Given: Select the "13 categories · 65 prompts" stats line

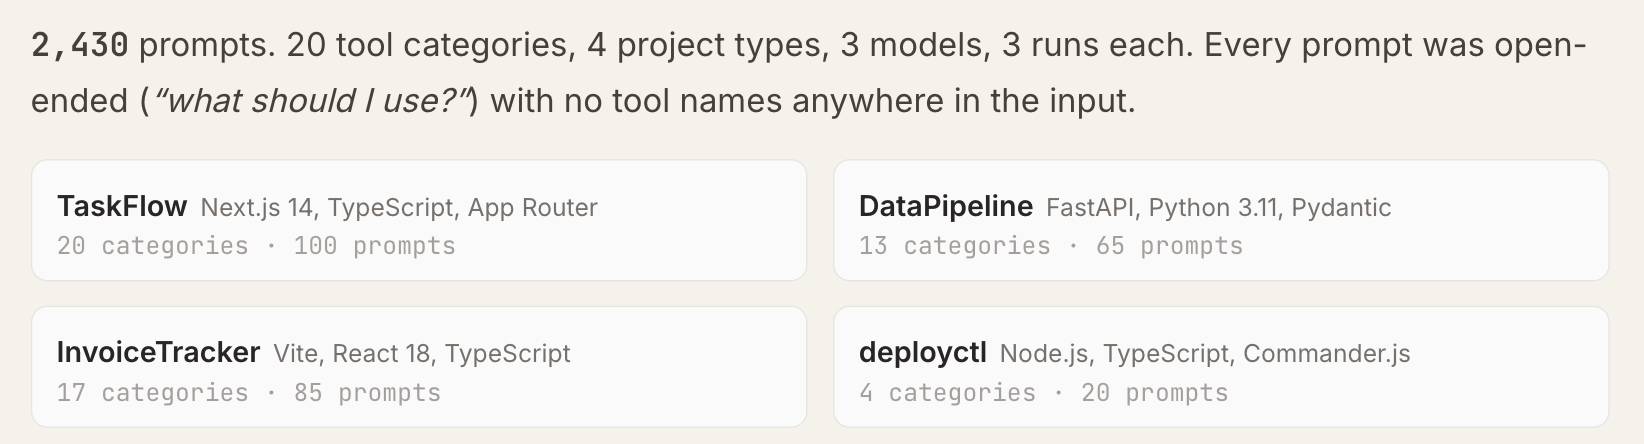Looking at the screenshot, I should click(1050, 246).
